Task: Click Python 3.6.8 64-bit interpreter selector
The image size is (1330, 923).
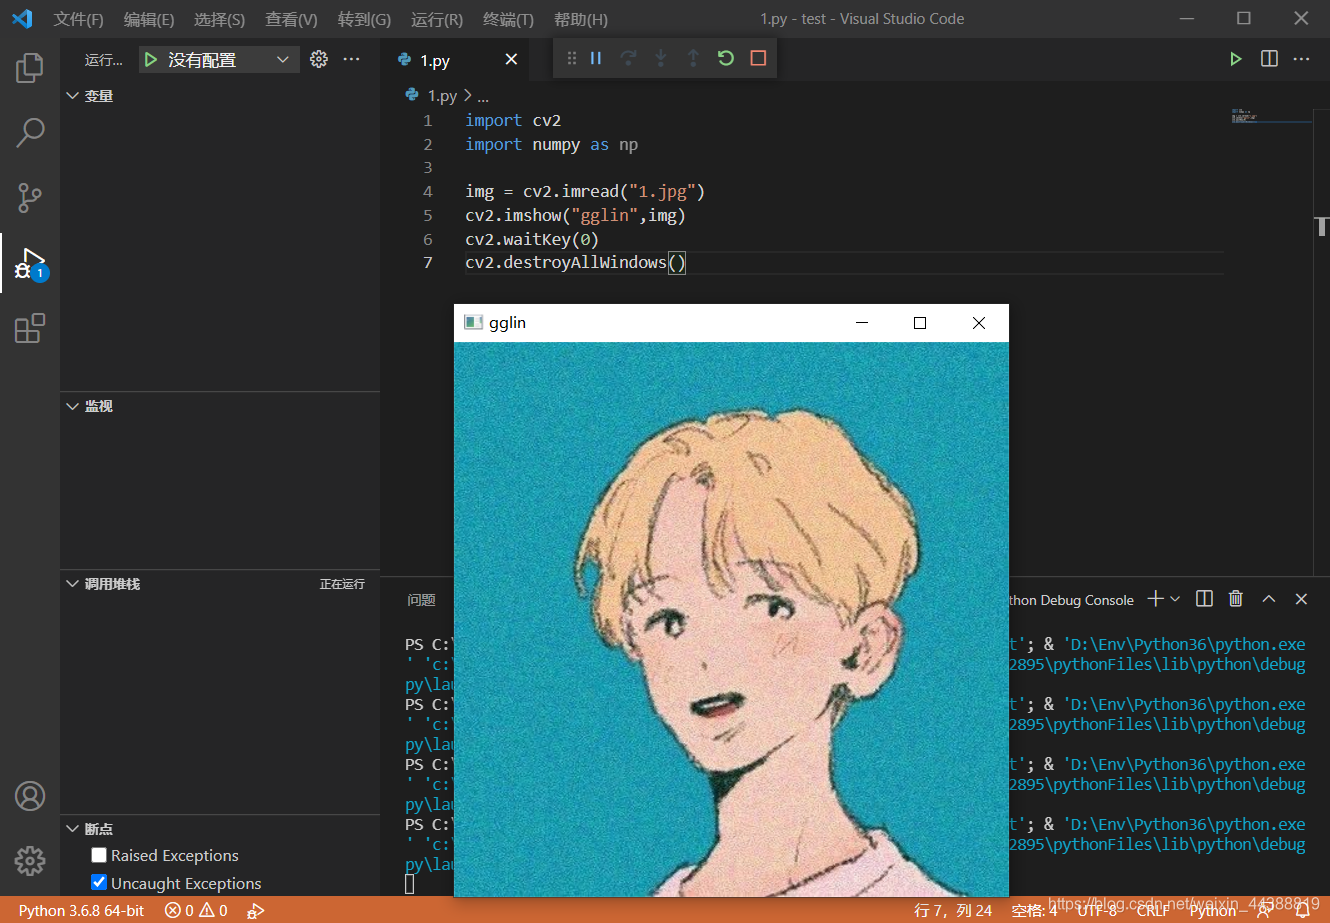Action: coord(80,910)
